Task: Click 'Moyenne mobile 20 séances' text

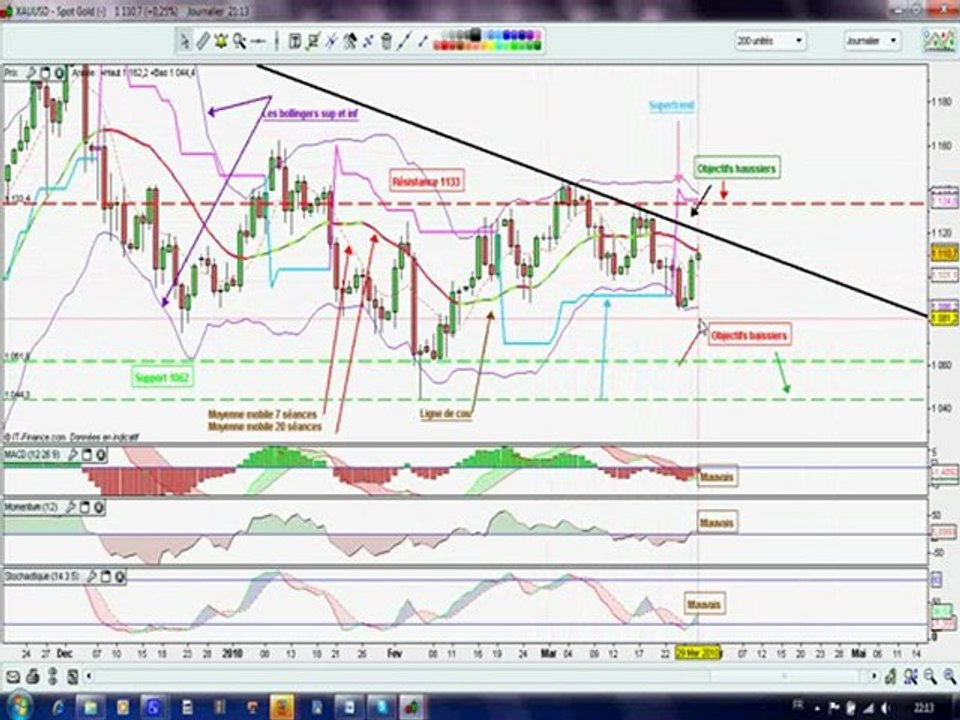Action: (264, 426)
